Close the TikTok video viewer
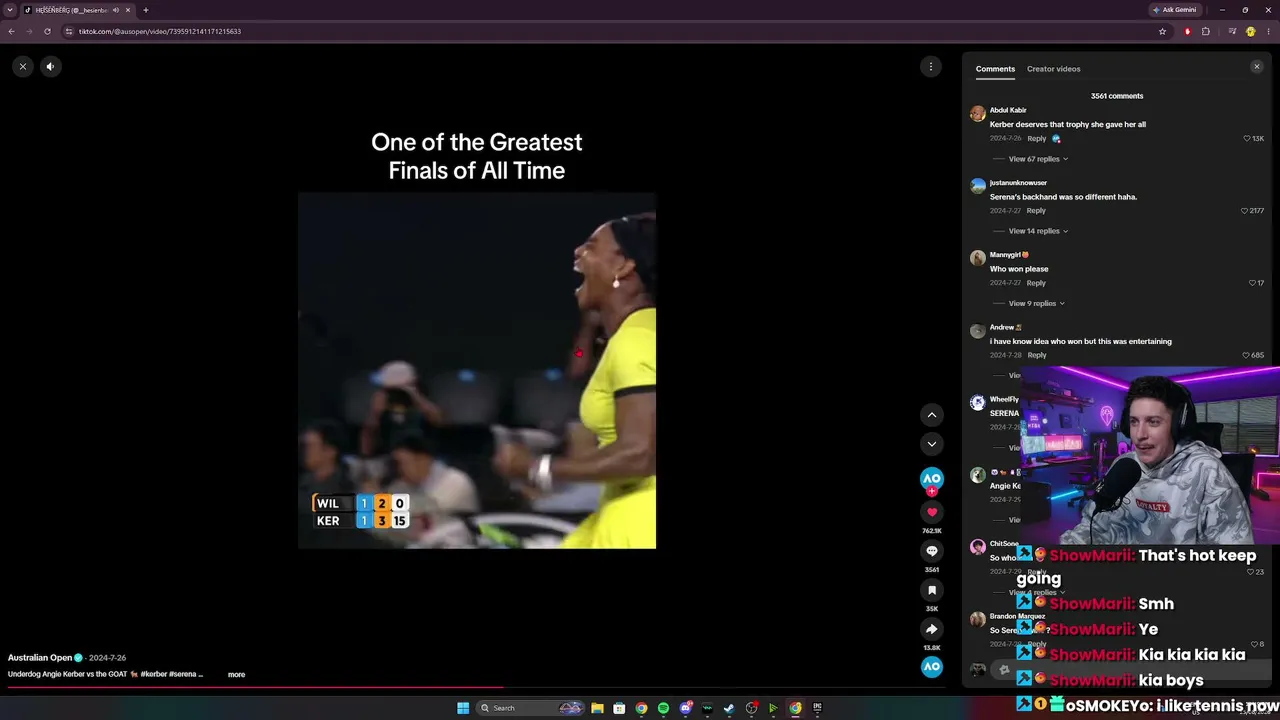1280x720 pixels. click(22, 67)
